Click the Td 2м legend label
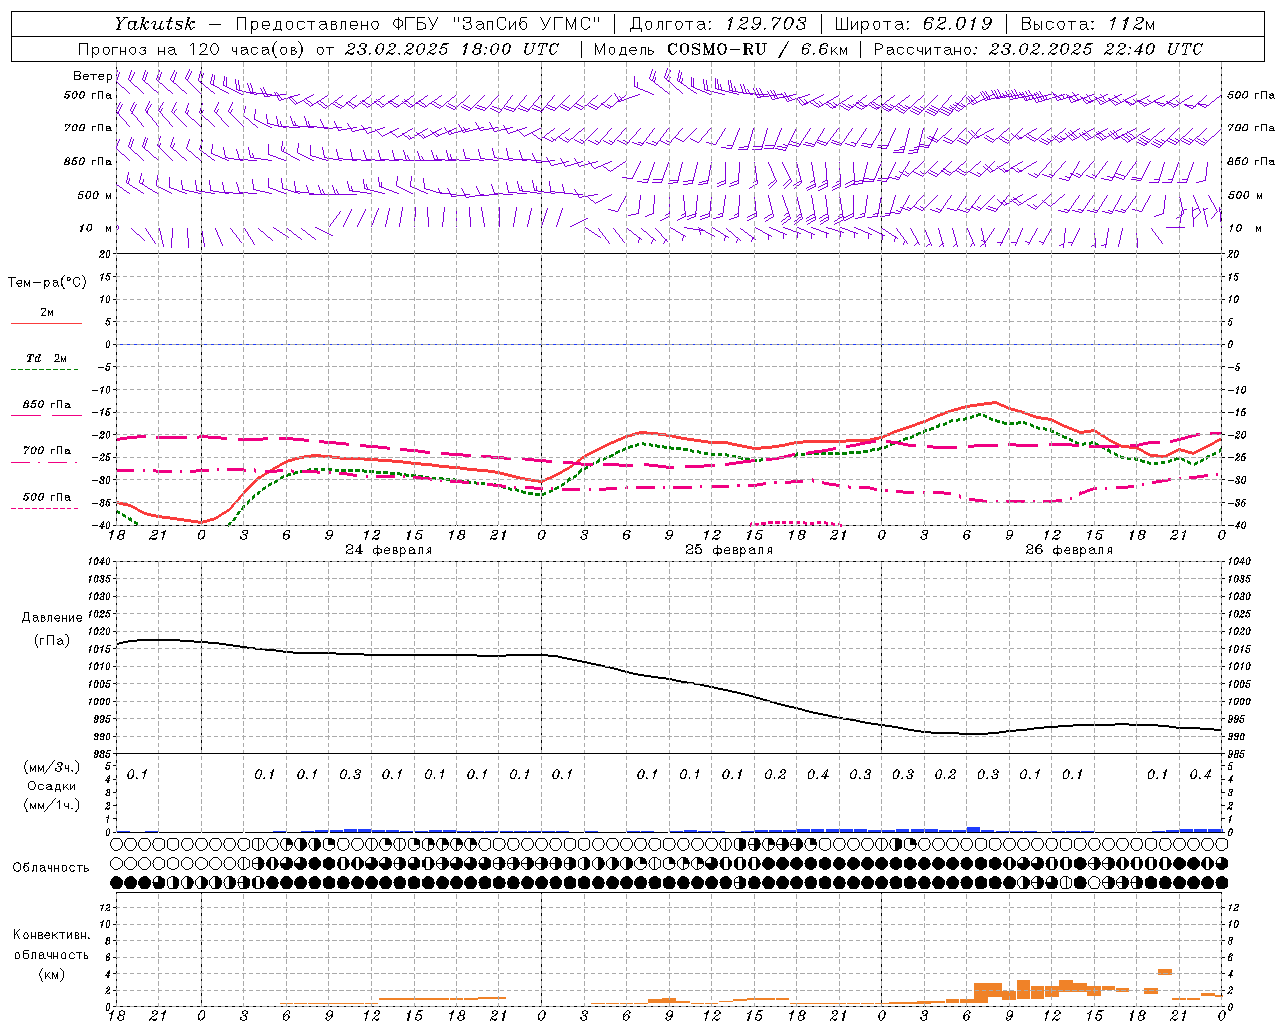The image size is (1280, 1024). (x=47, y=358)
